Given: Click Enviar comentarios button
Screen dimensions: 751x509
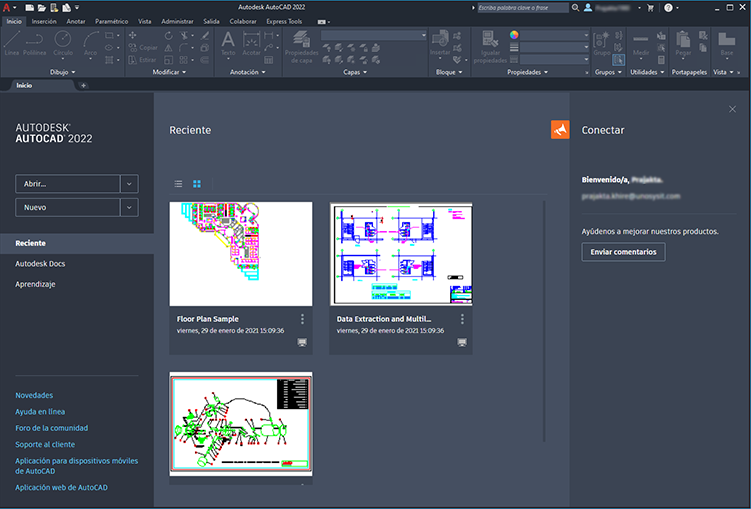Looking at the screenshot, I should point(623,252).
